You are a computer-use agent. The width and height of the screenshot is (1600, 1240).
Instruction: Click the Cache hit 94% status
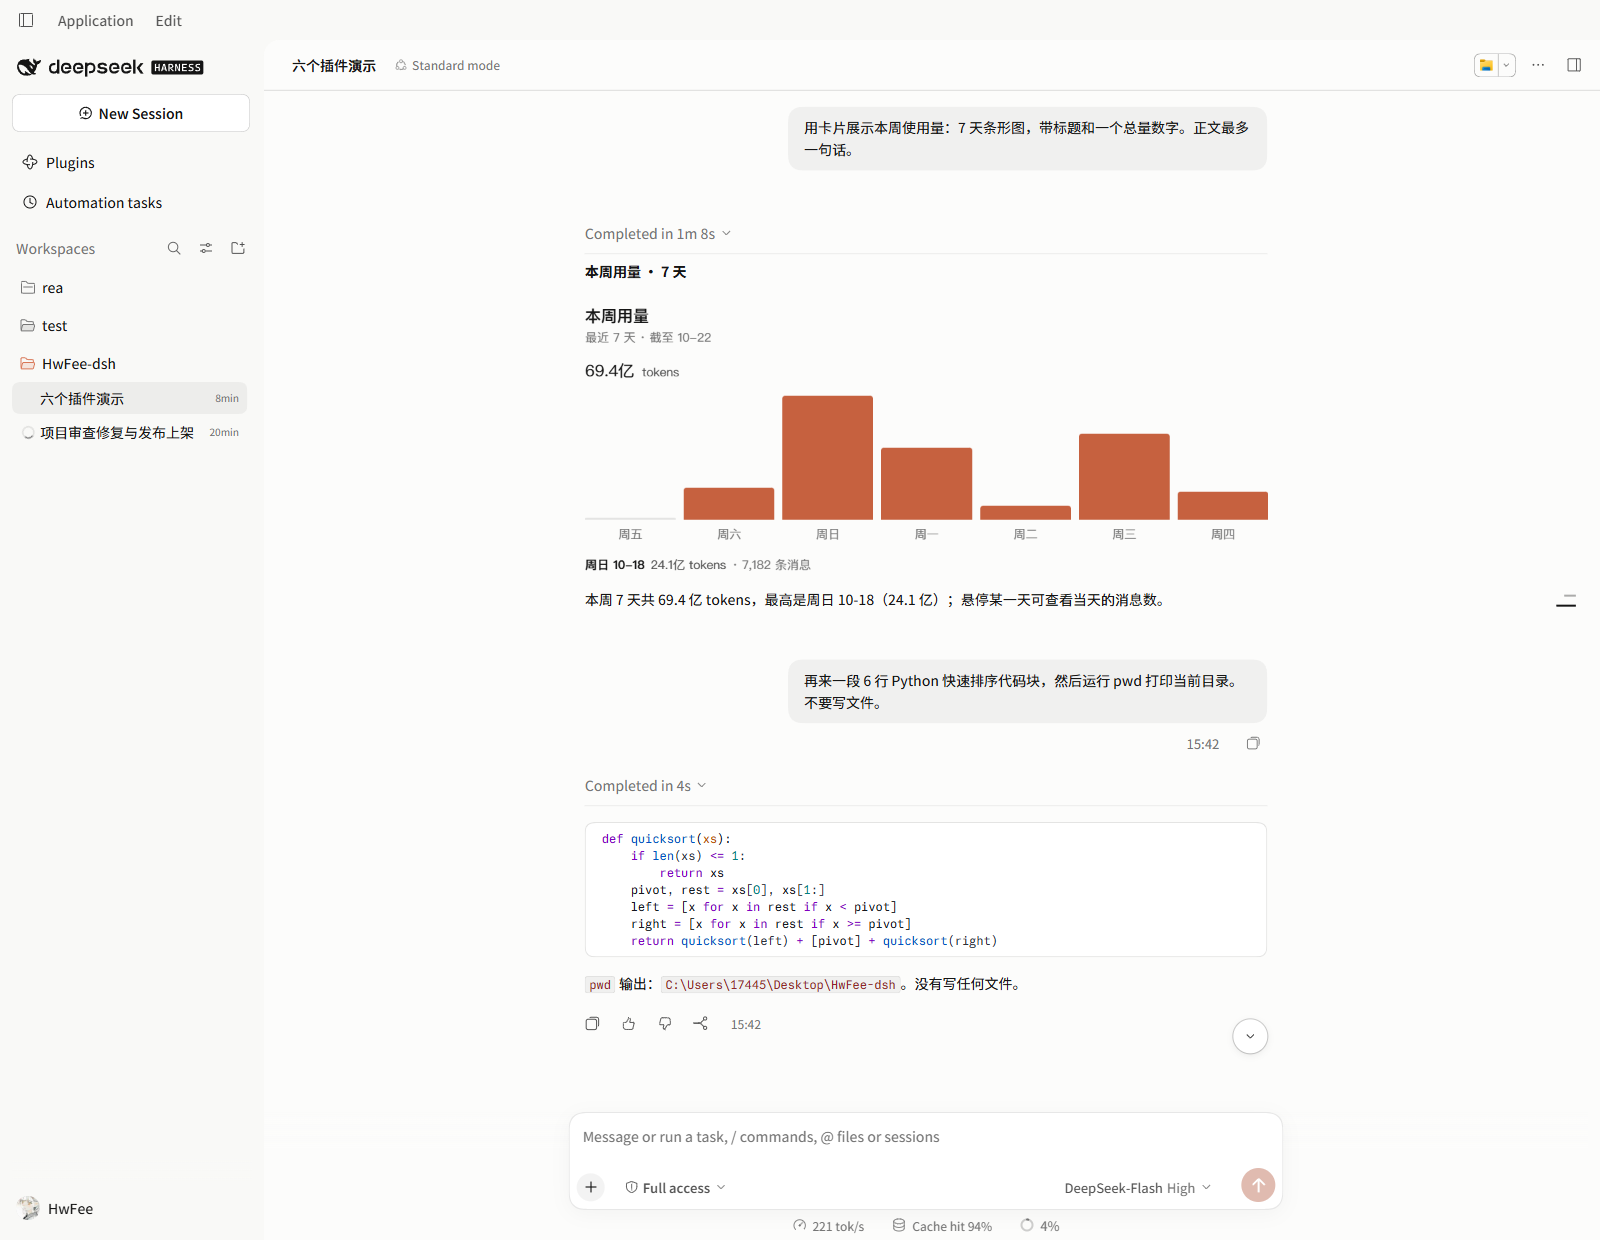pyautogui.click(x=942, y=1226)
